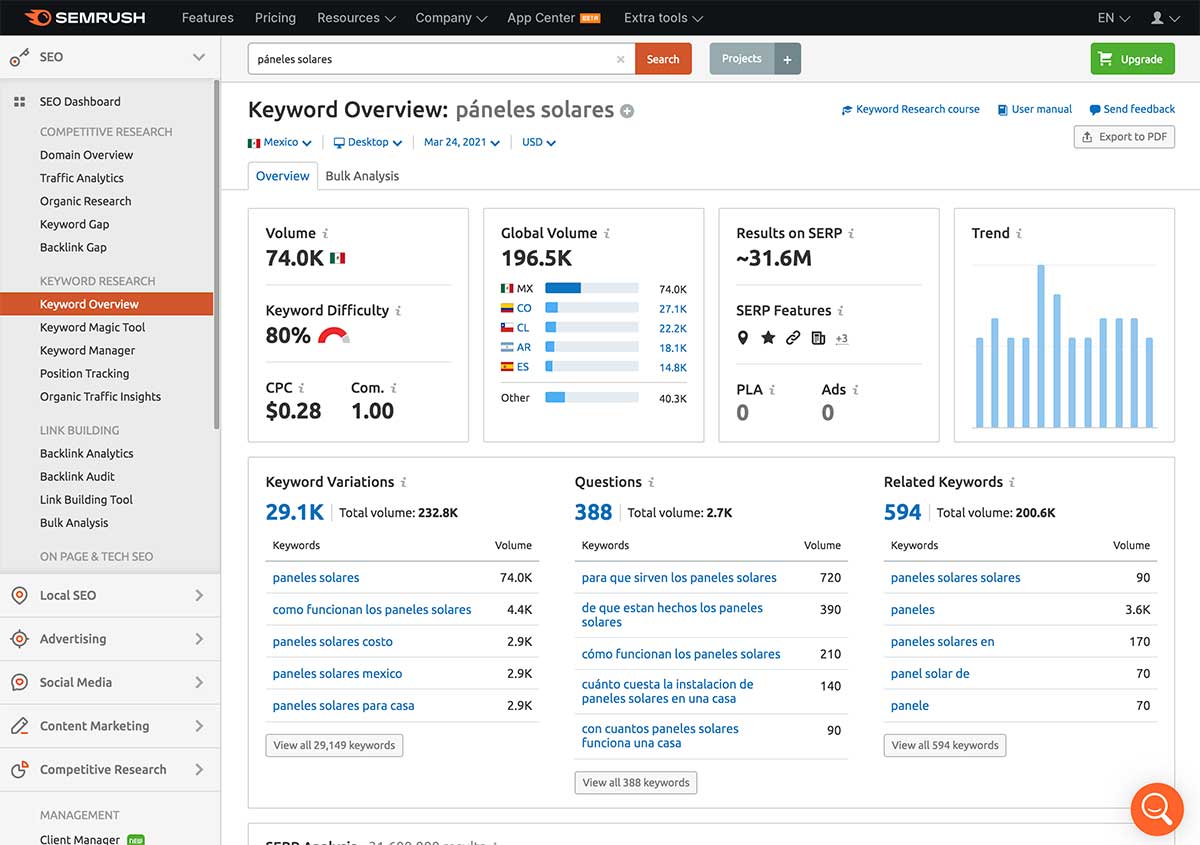The width and height of the screenshot is (1200, 845).
Task: Click Export to PDF button
Action: 1124,137
